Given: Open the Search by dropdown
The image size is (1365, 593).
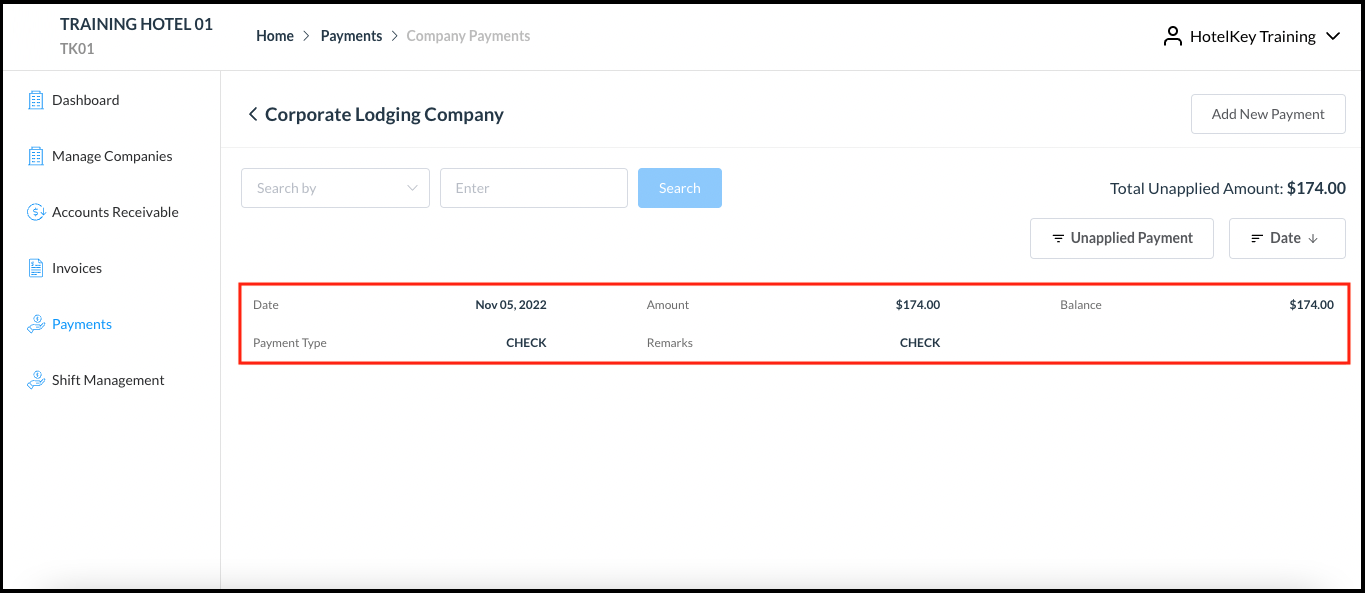Looking at the screenshot, I should coord(335,188).
